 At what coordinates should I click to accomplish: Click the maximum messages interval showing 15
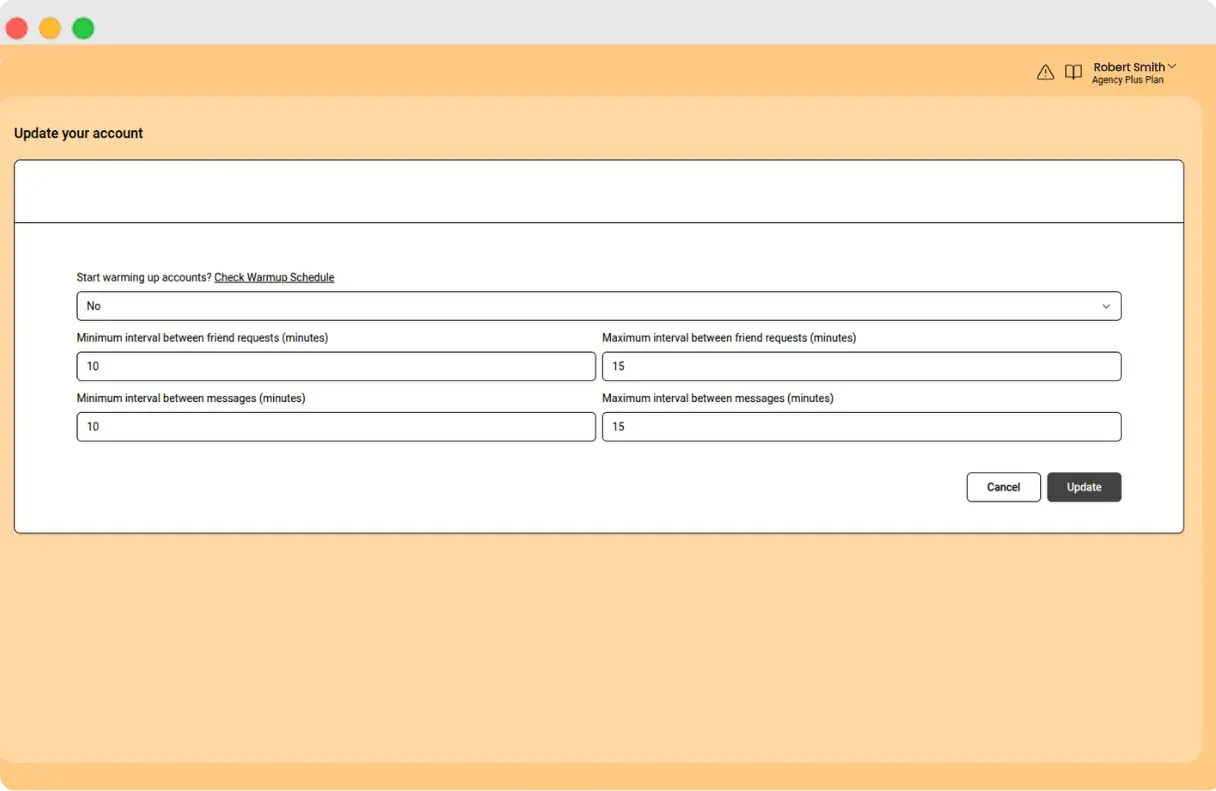click(x=861, y=426)
